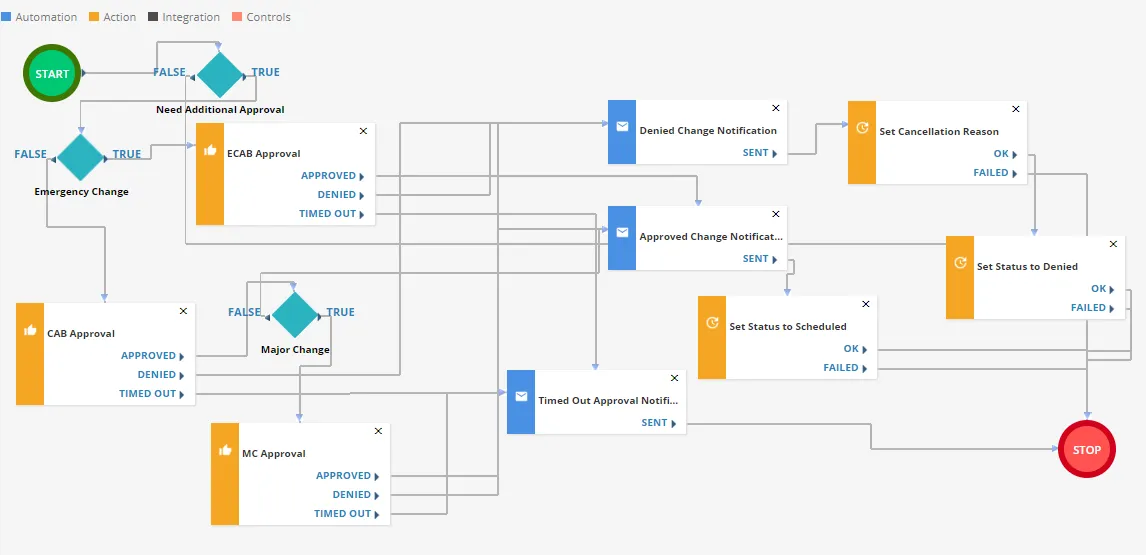Remove the CAB Approval block with X
Image resolution: width=1146 pixels, height=555 pixels.
click(183, 311)
